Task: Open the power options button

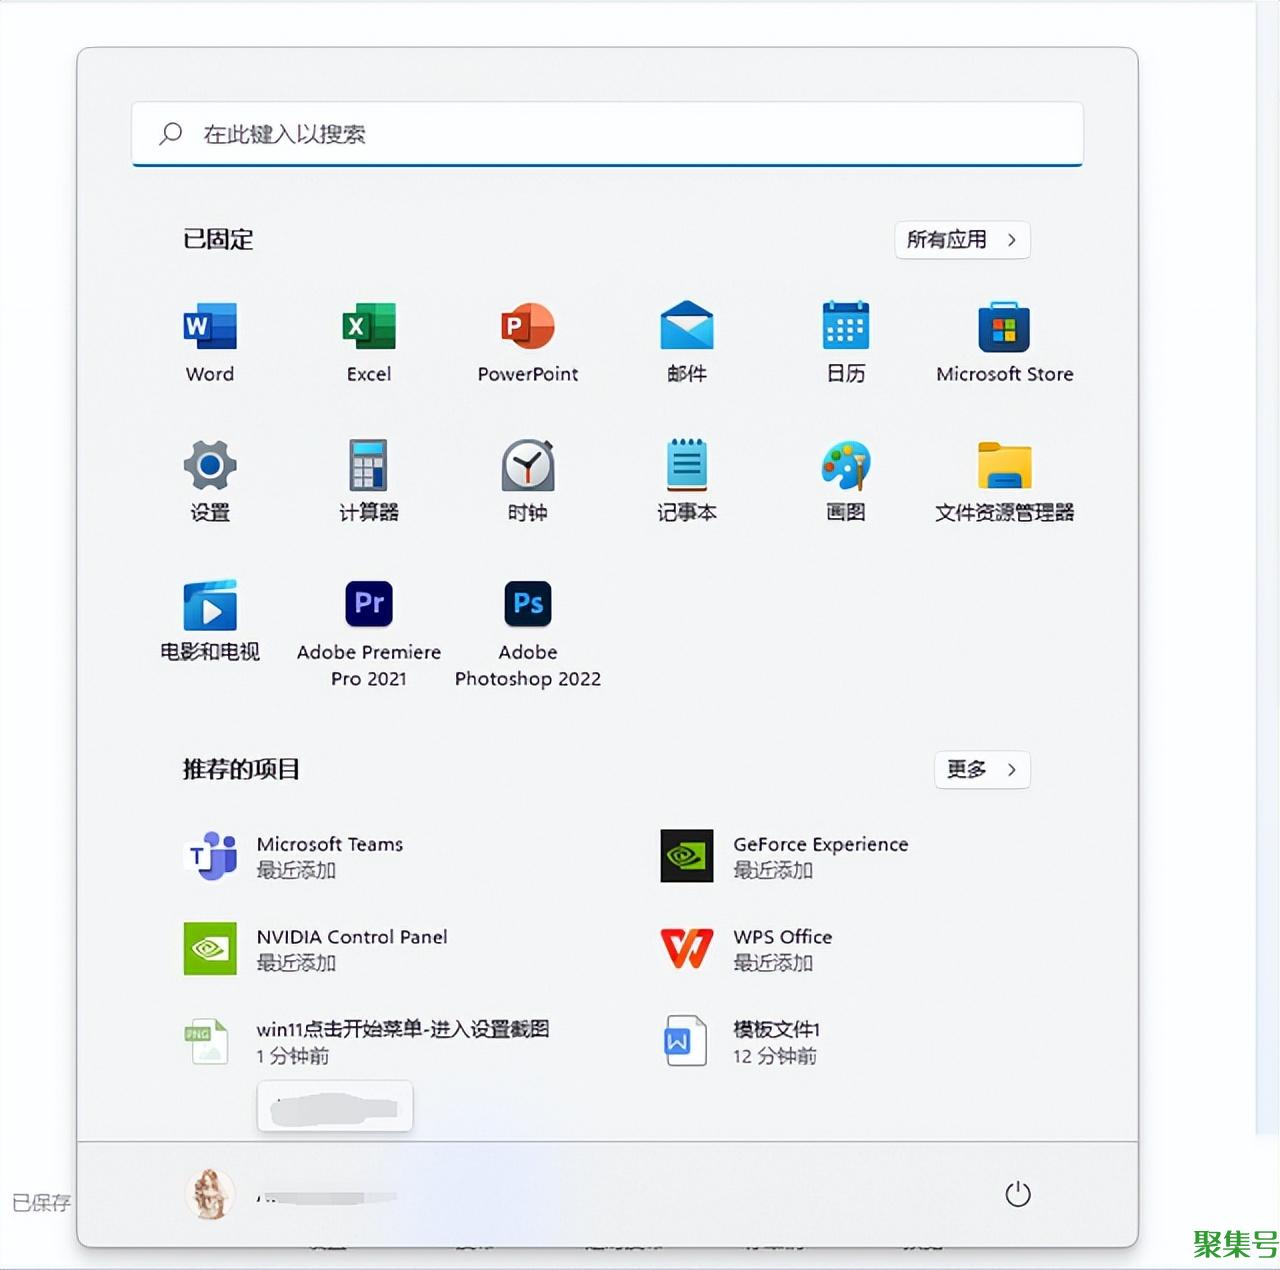Action: pyautogui.click(x=1017, y=1194)
